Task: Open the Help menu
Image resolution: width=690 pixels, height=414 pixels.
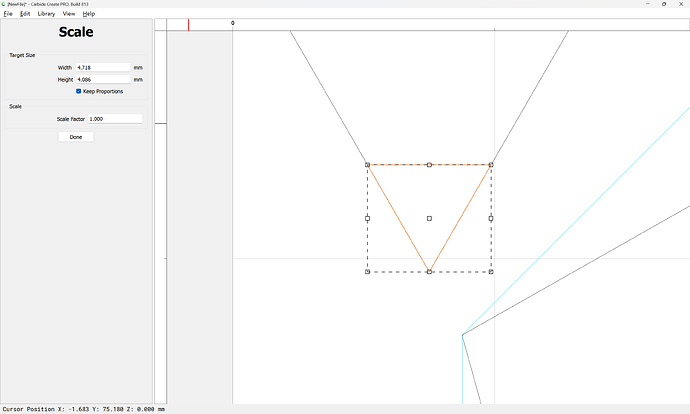Action: click(x=89, y=14)
